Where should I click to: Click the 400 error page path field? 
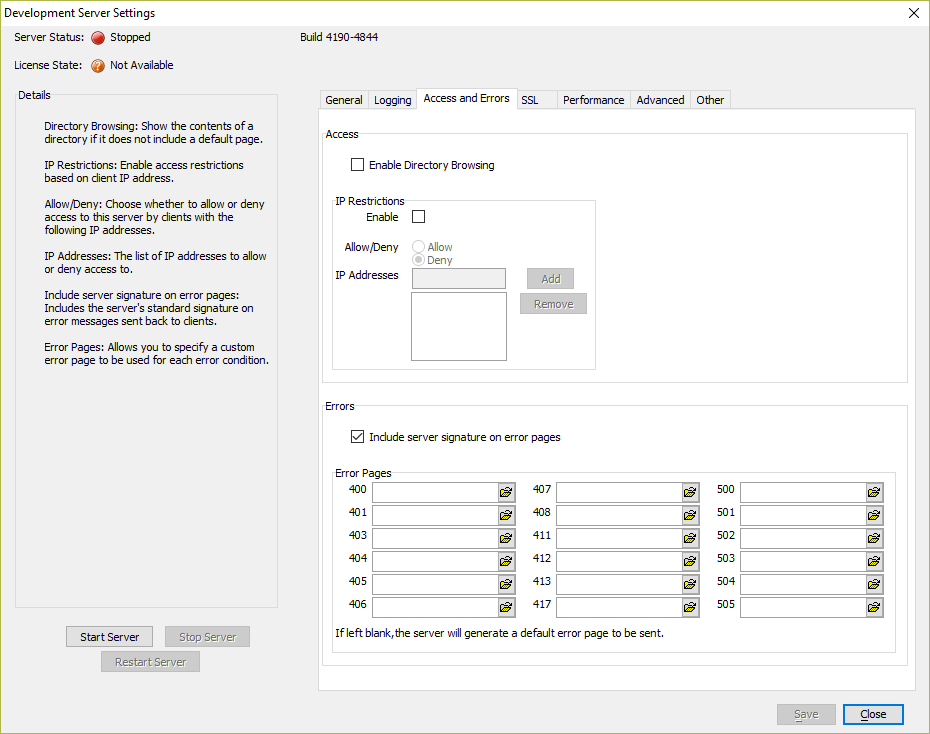click(x=435, y=492)
